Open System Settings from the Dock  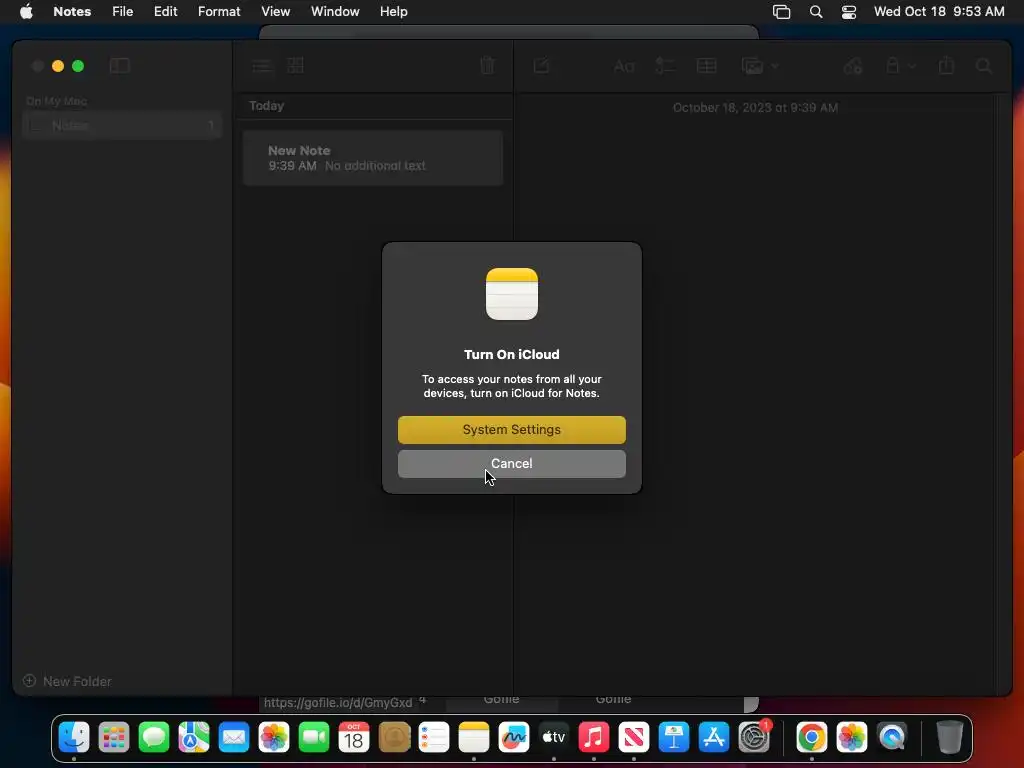754,737
